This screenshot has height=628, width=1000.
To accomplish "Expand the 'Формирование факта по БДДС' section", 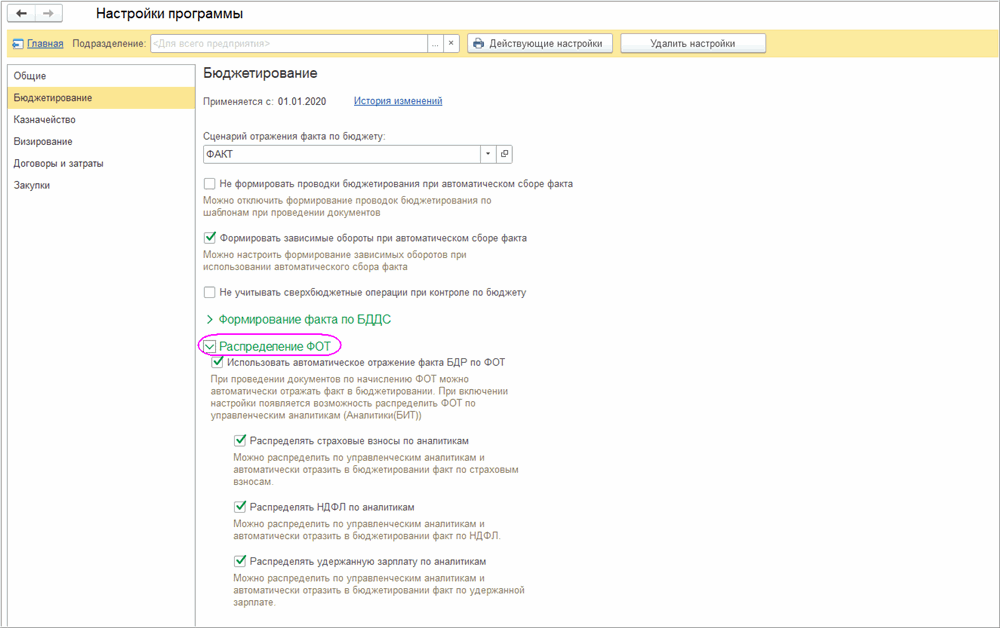I will (x=298, y=319).
